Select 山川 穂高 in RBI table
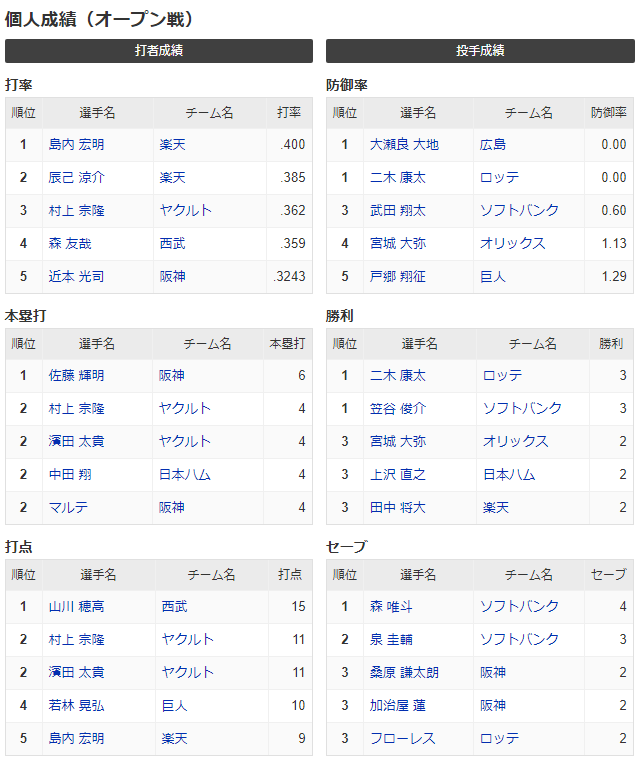This screenshot has width=638, height=761. coord(76,607)
